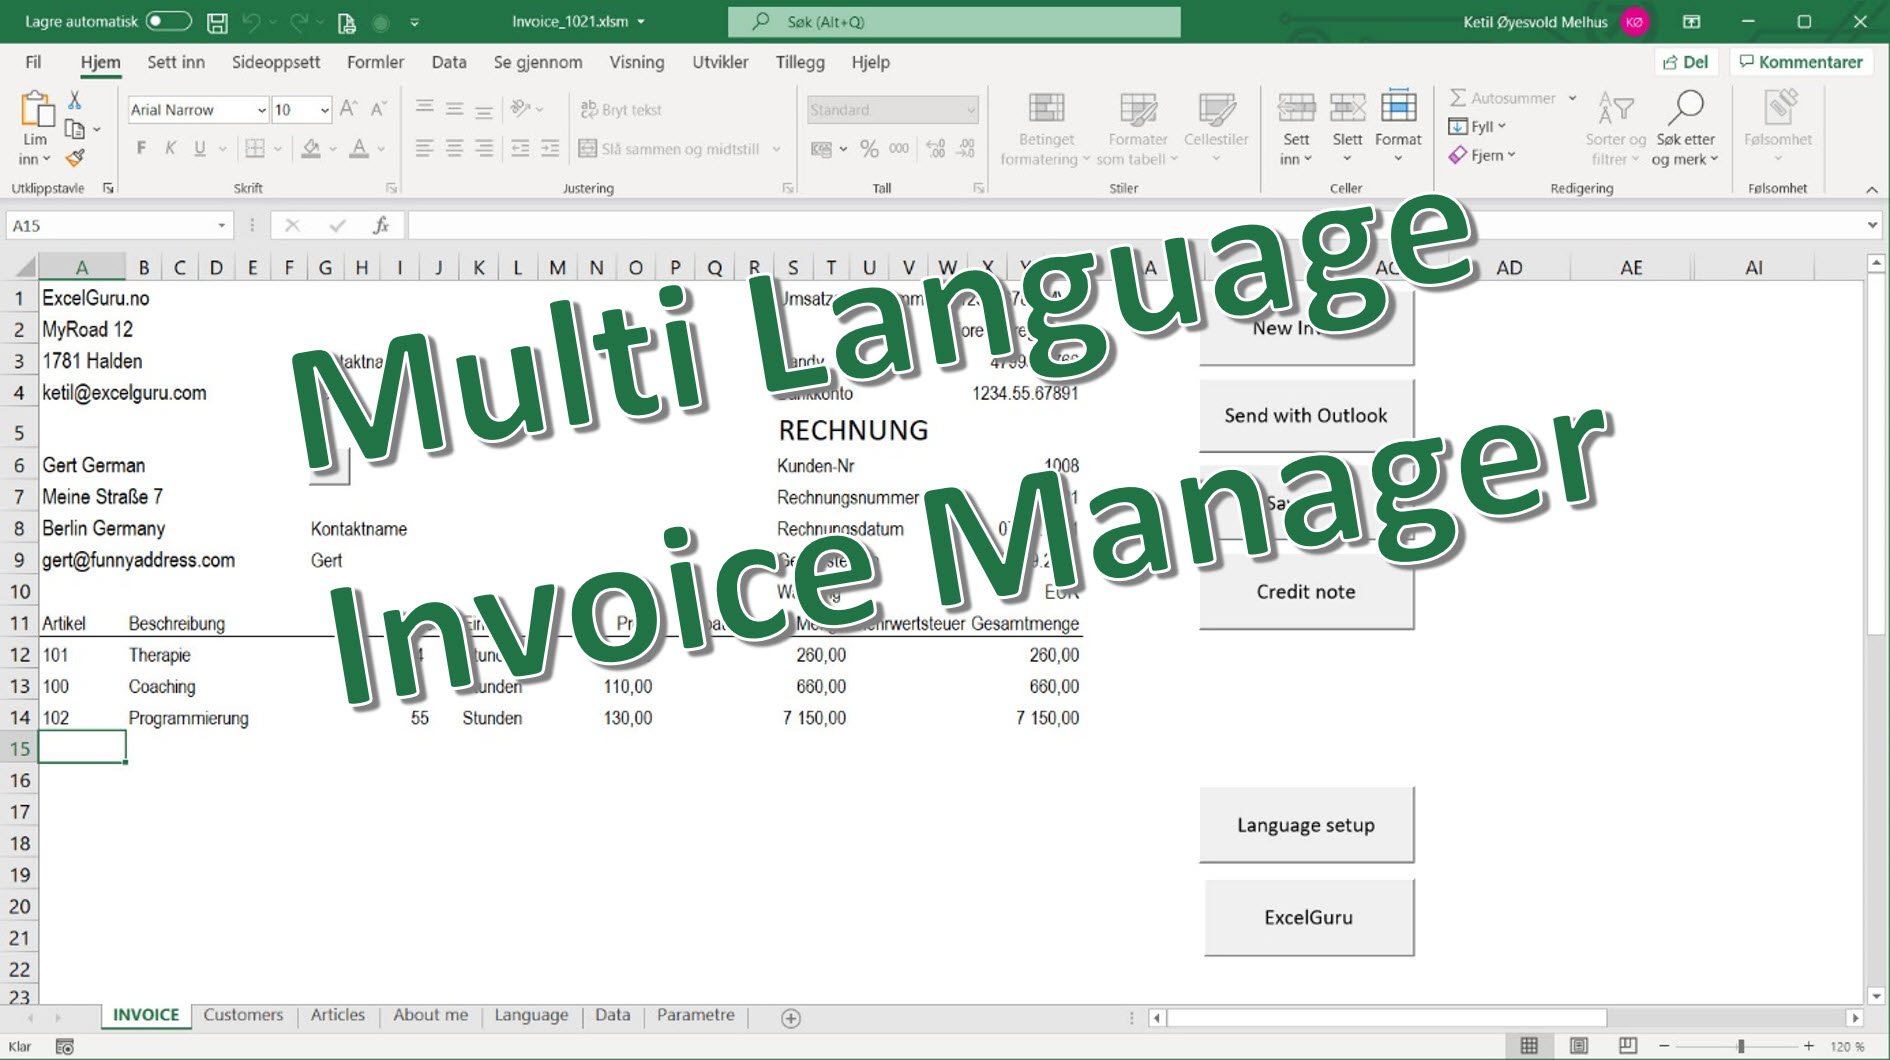
Task: Select Betinget formatering in the ribbon
Action: 1045,128
